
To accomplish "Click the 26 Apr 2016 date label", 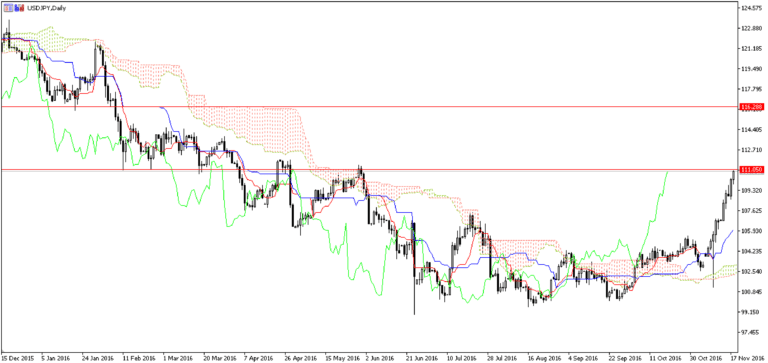I will pyautogui.click(x=300, y=358).
